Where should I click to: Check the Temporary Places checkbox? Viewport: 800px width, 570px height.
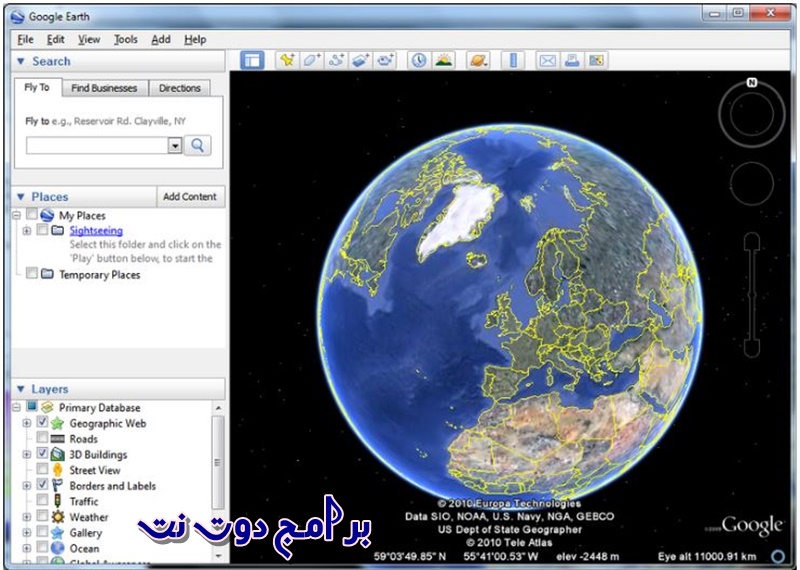32,273
